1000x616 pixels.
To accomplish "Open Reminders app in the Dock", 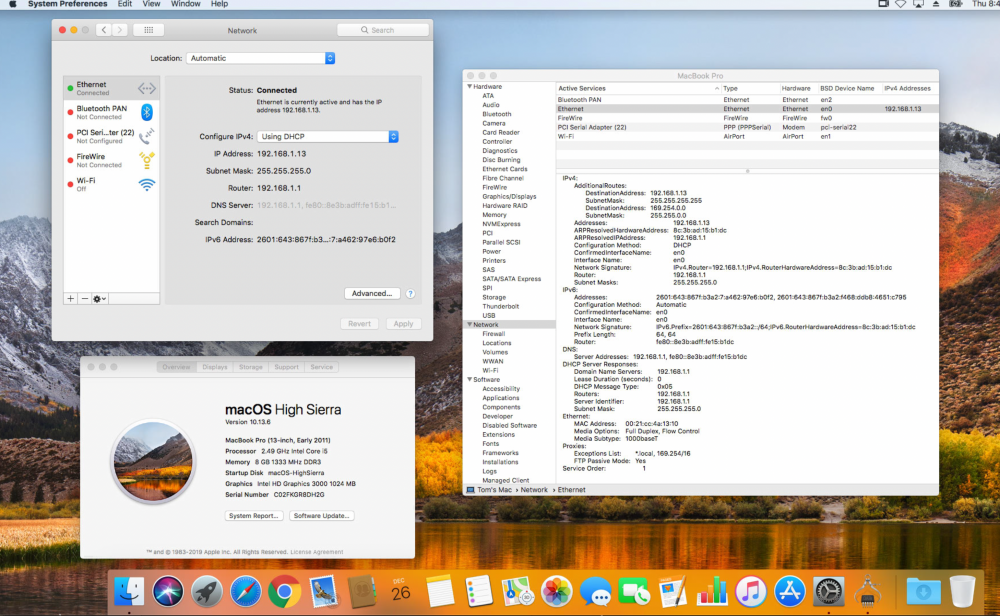I will (x=478, y=591).
